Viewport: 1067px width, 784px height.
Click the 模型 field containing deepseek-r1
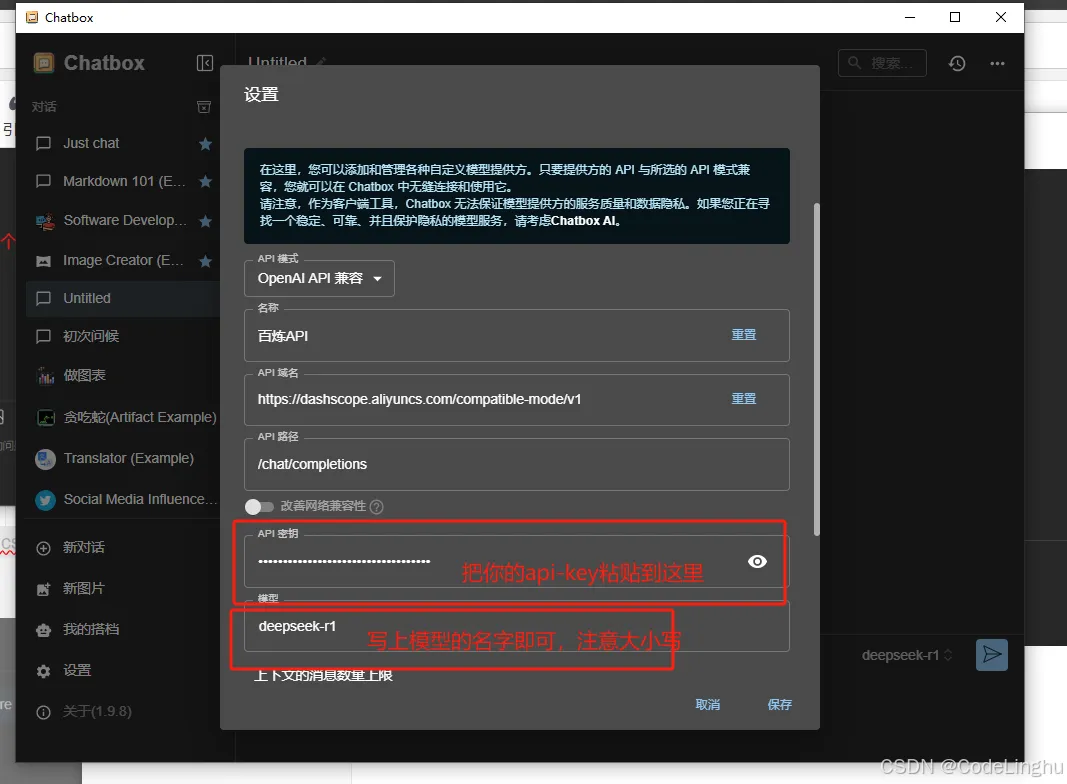(516, 626)
